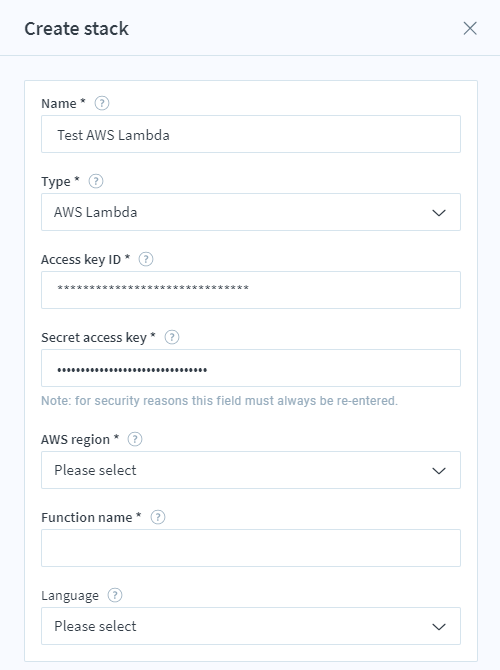Open help tooltip next to Type label

coord(96,181)
